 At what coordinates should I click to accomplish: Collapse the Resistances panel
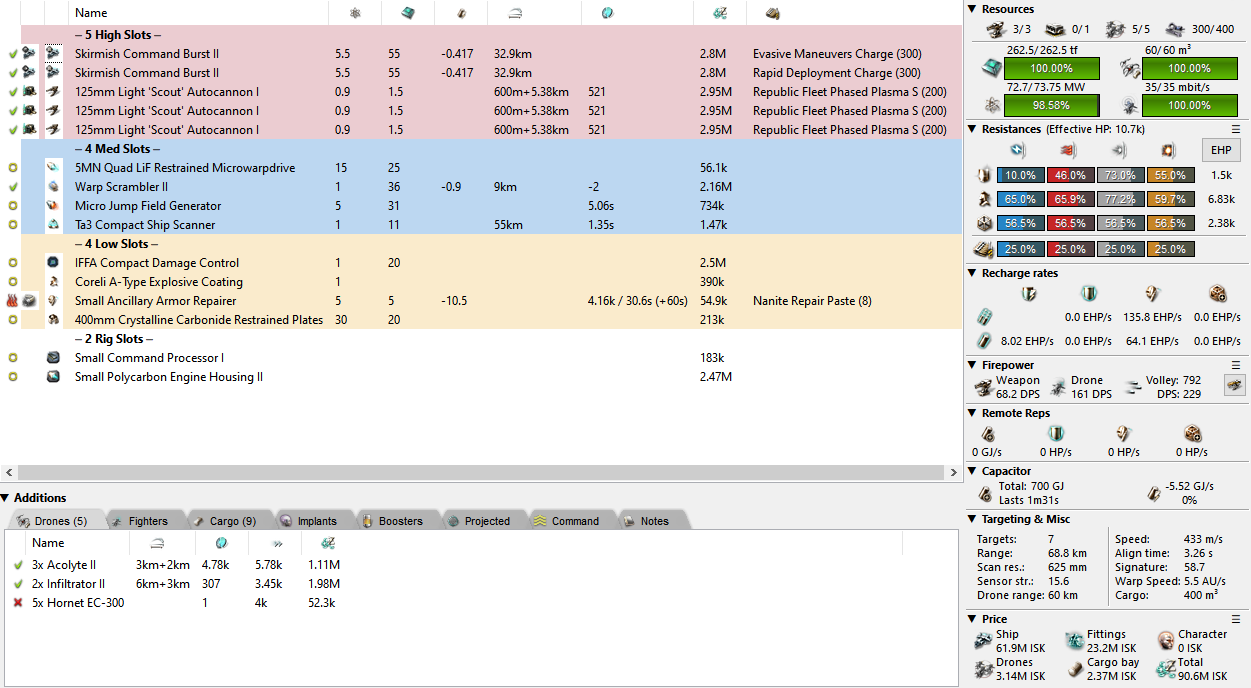pyautogui.click(x=973, y=129)
